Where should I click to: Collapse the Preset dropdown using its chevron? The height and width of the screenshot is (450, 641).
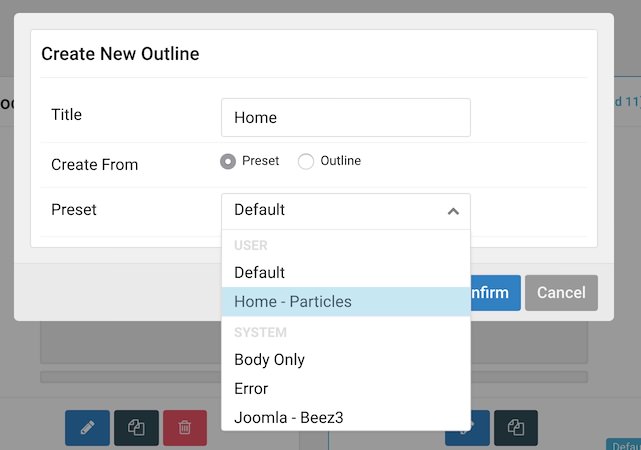(453, 211)
